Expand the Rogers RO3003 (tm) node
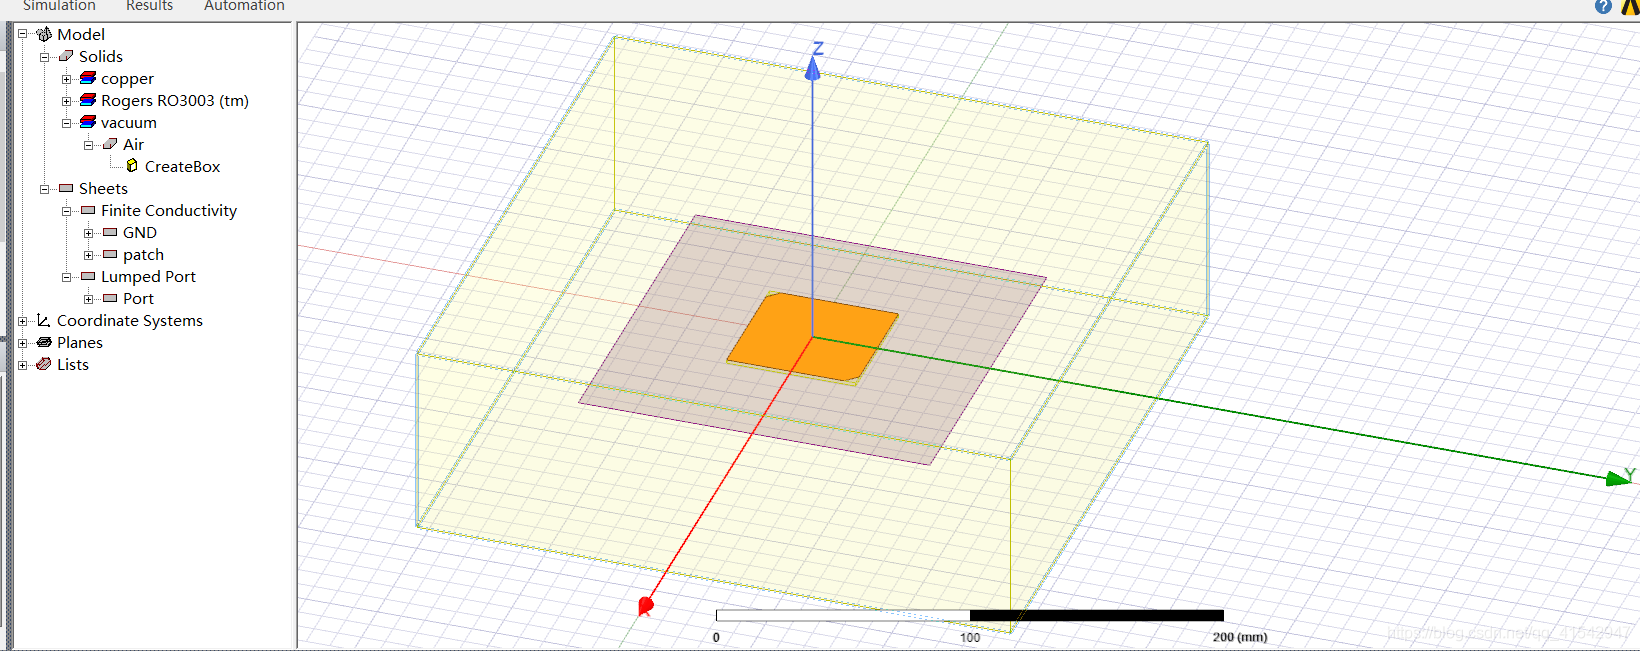Screen dimensions: 1640x651 point(67,100)
